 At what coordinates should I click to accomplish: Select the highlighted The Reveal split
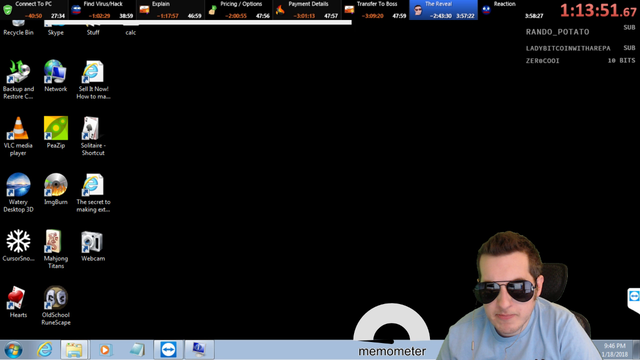point(443,10)
